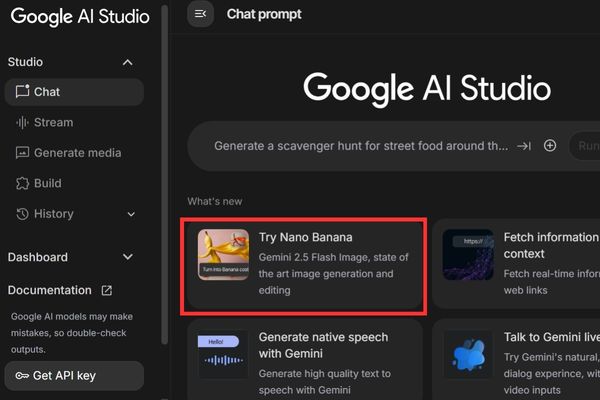This screenshot has height=400, width=600.
Task: Open the Try Nano Banana card
Action: point(305,264)
